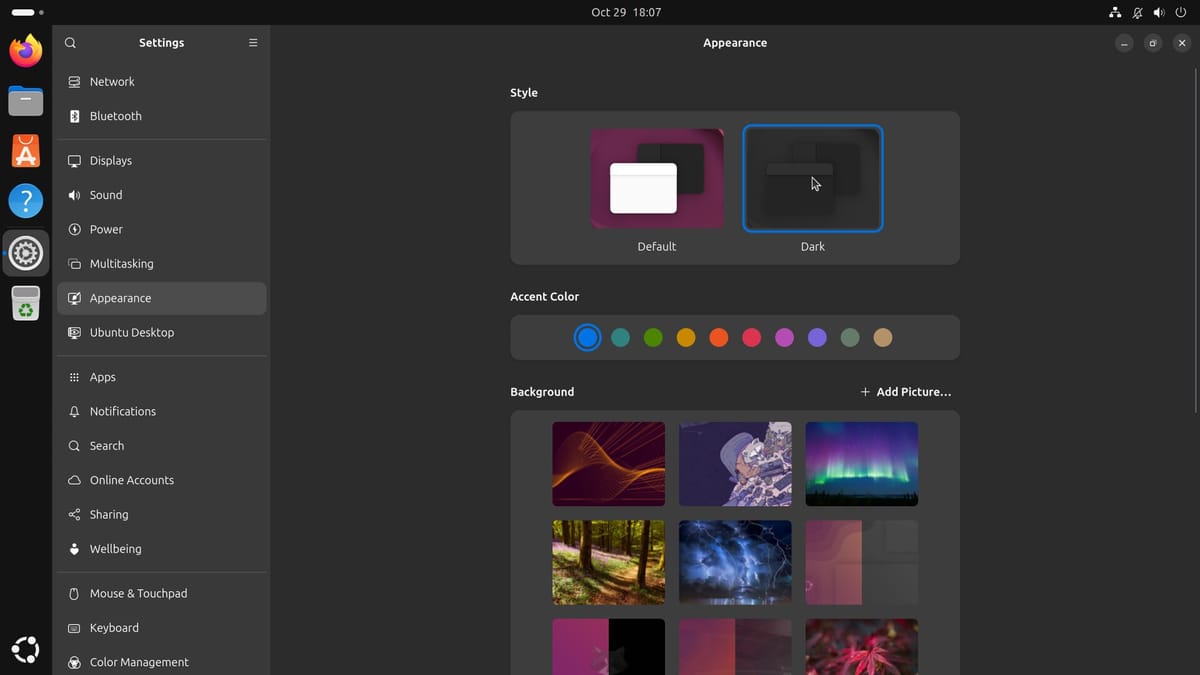Click the Bluetooth icon in the sidebar
This screenshot has width=1200, height=675.
[x=74, y=116]
